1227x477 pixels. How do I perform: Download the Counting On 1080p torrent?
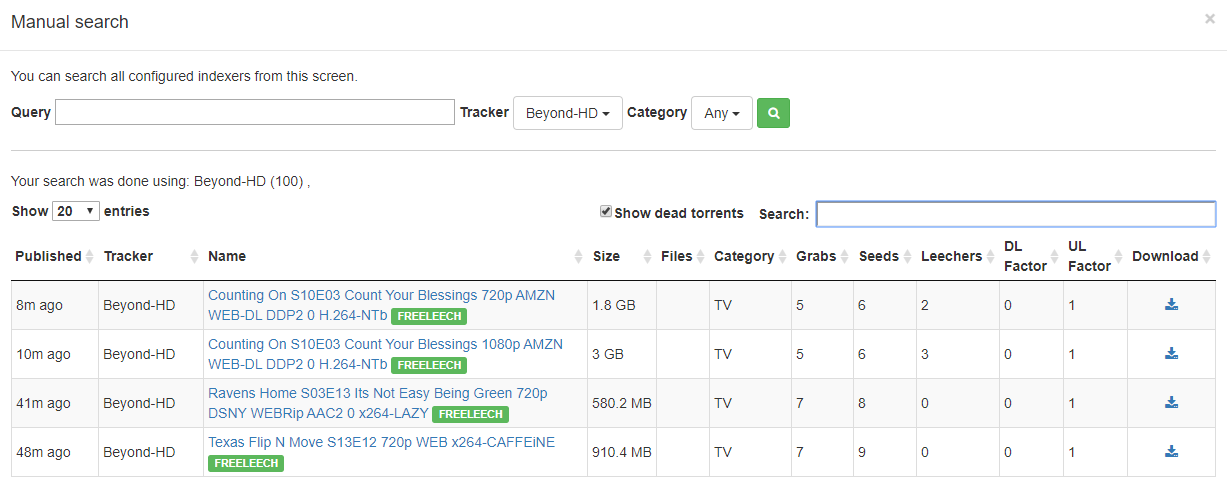click(1171, 354)
